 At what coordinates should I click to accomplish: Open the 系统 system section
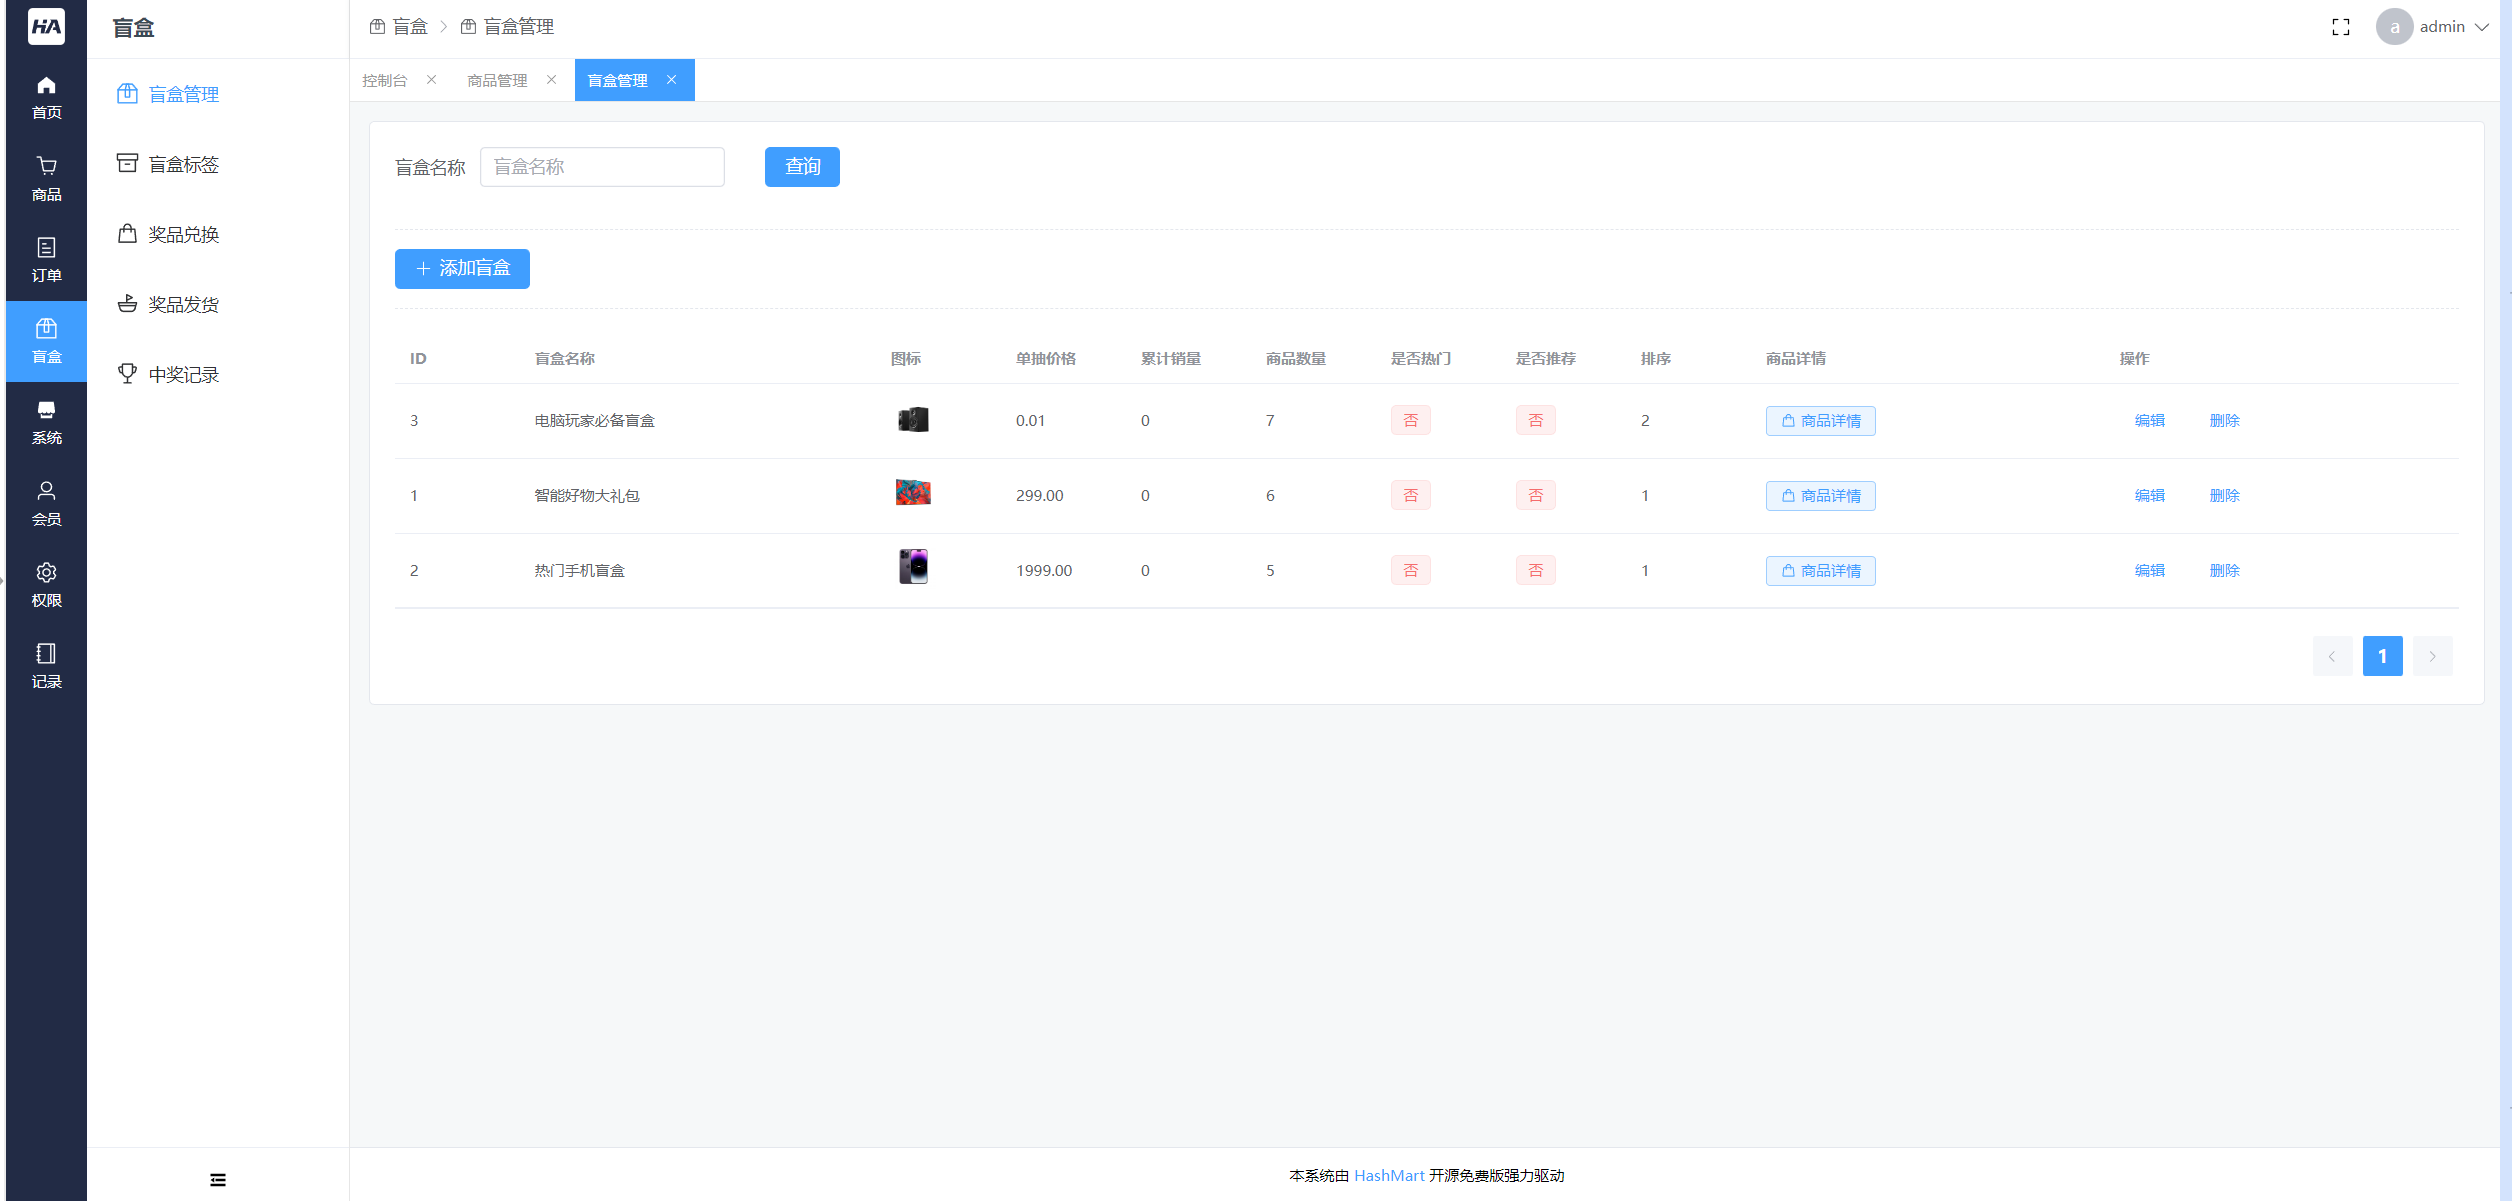(46, 422)
